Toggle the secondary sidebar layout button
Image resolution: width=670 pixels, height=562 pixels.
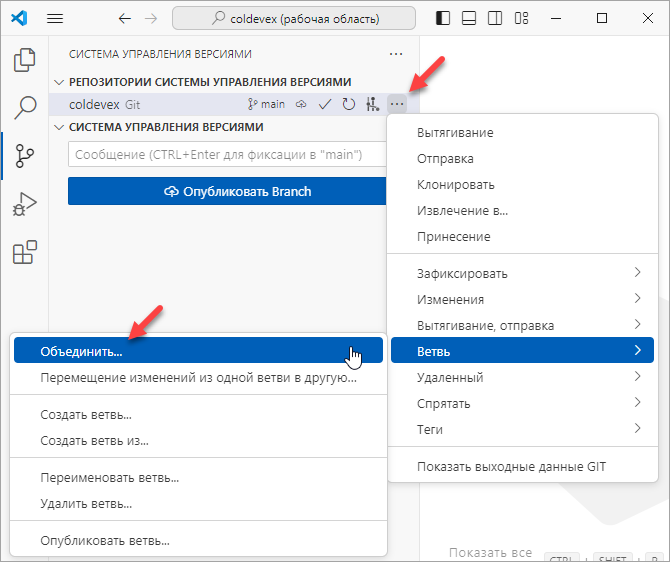pos(492,18)
